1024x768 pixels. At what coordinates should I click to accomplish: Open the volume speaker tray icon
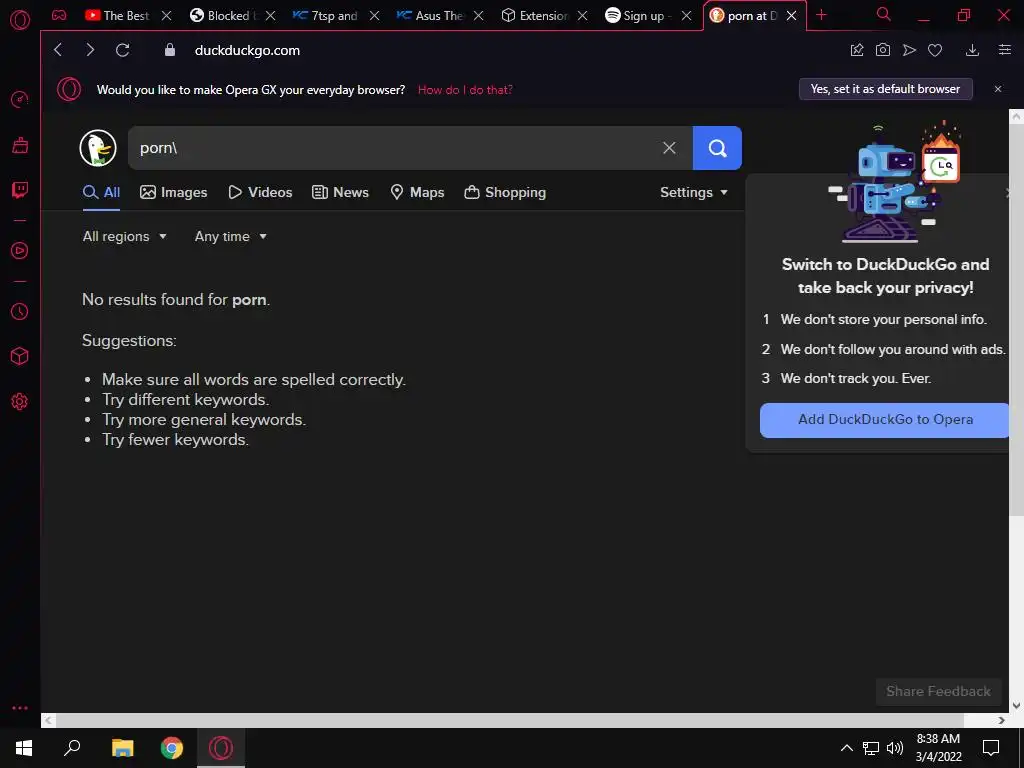(895, 748)
